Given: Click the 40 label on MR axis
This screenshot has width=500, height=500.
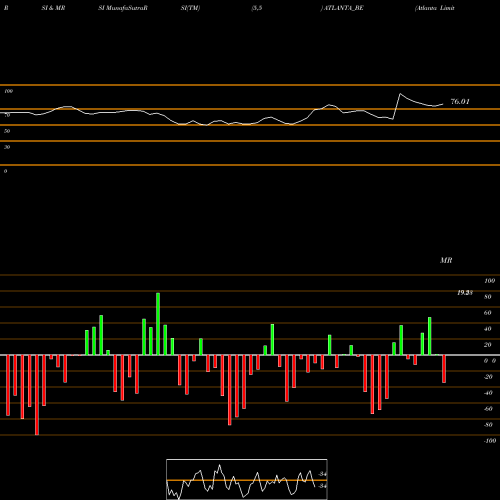Looking at the screenshot, I should tap(488, 329).
